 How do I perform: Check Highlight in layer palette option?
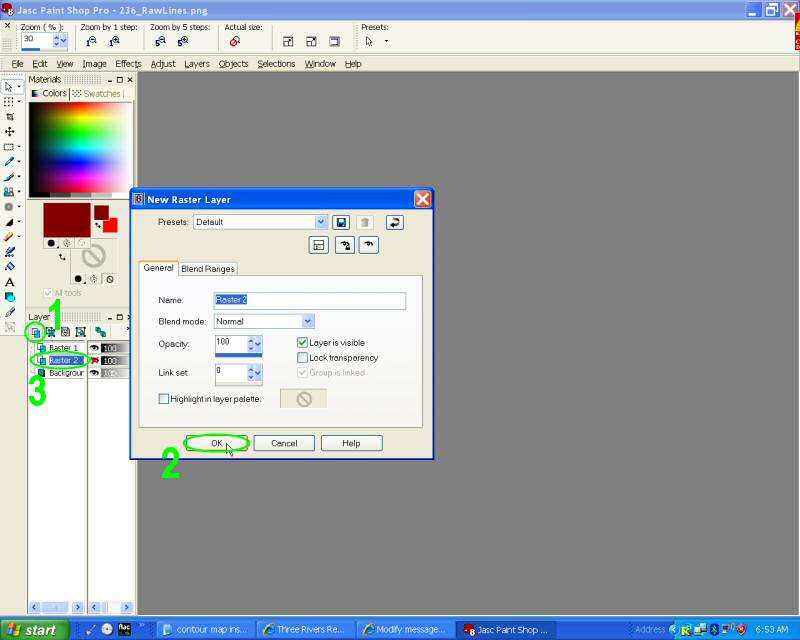pyautogui.click(x=164, y=399)
